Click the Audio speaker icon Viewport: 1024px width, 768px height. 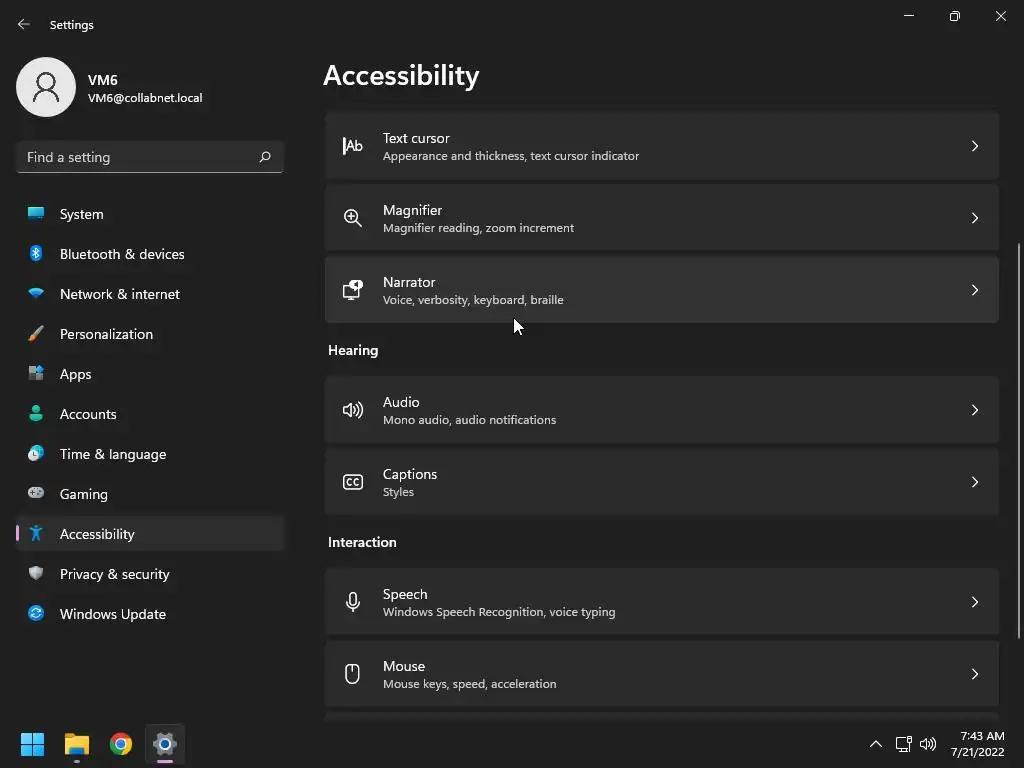(x=352, y=410)
